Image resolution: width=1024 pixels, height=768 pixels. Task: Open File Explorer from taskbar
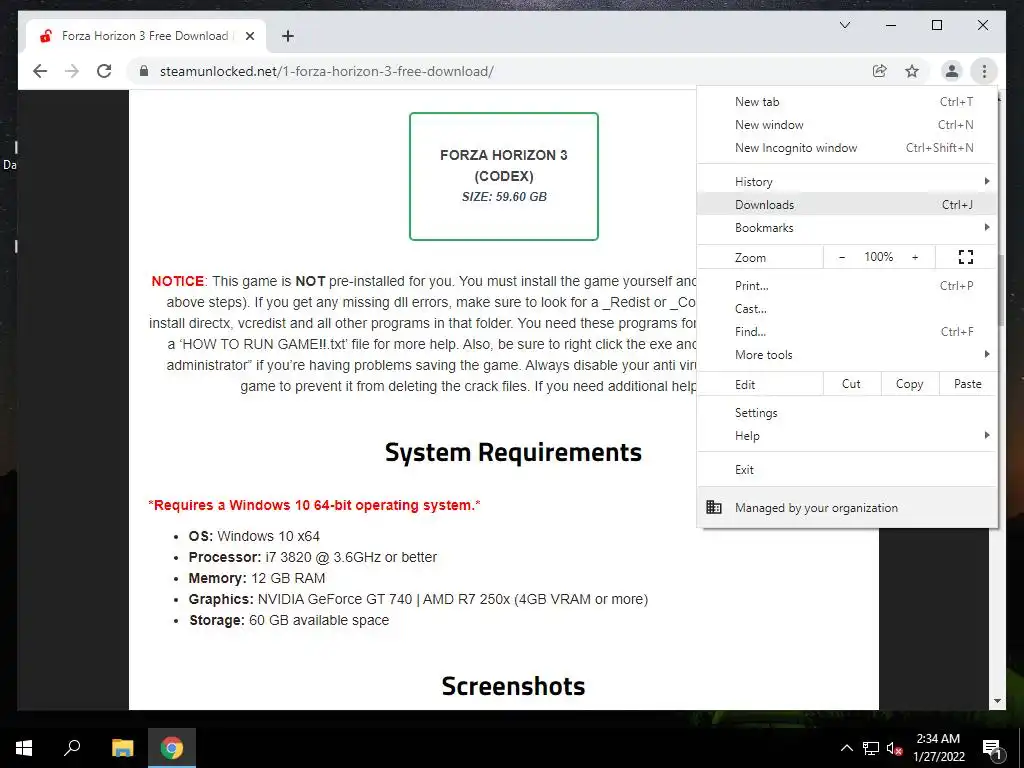[x=122, y=748]
